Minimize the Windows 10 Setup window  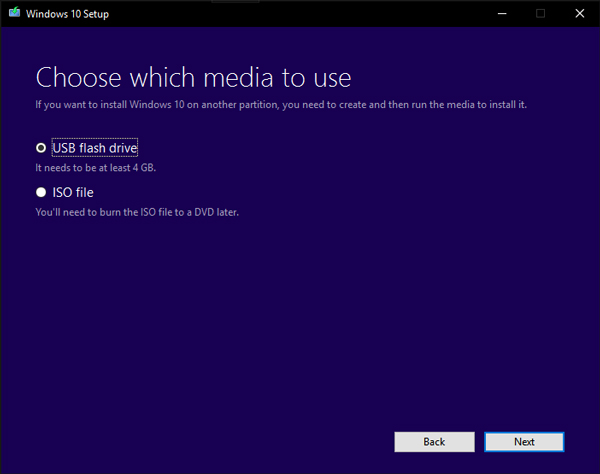(x=497, y=13)
